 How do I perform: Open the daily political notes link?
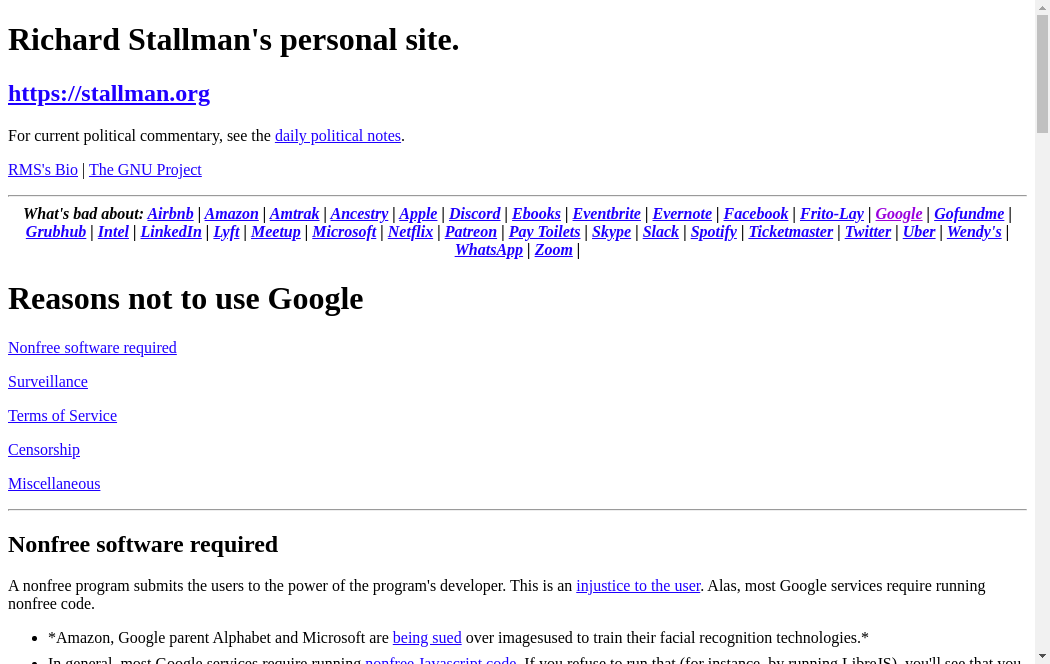[x=337, y=136]
